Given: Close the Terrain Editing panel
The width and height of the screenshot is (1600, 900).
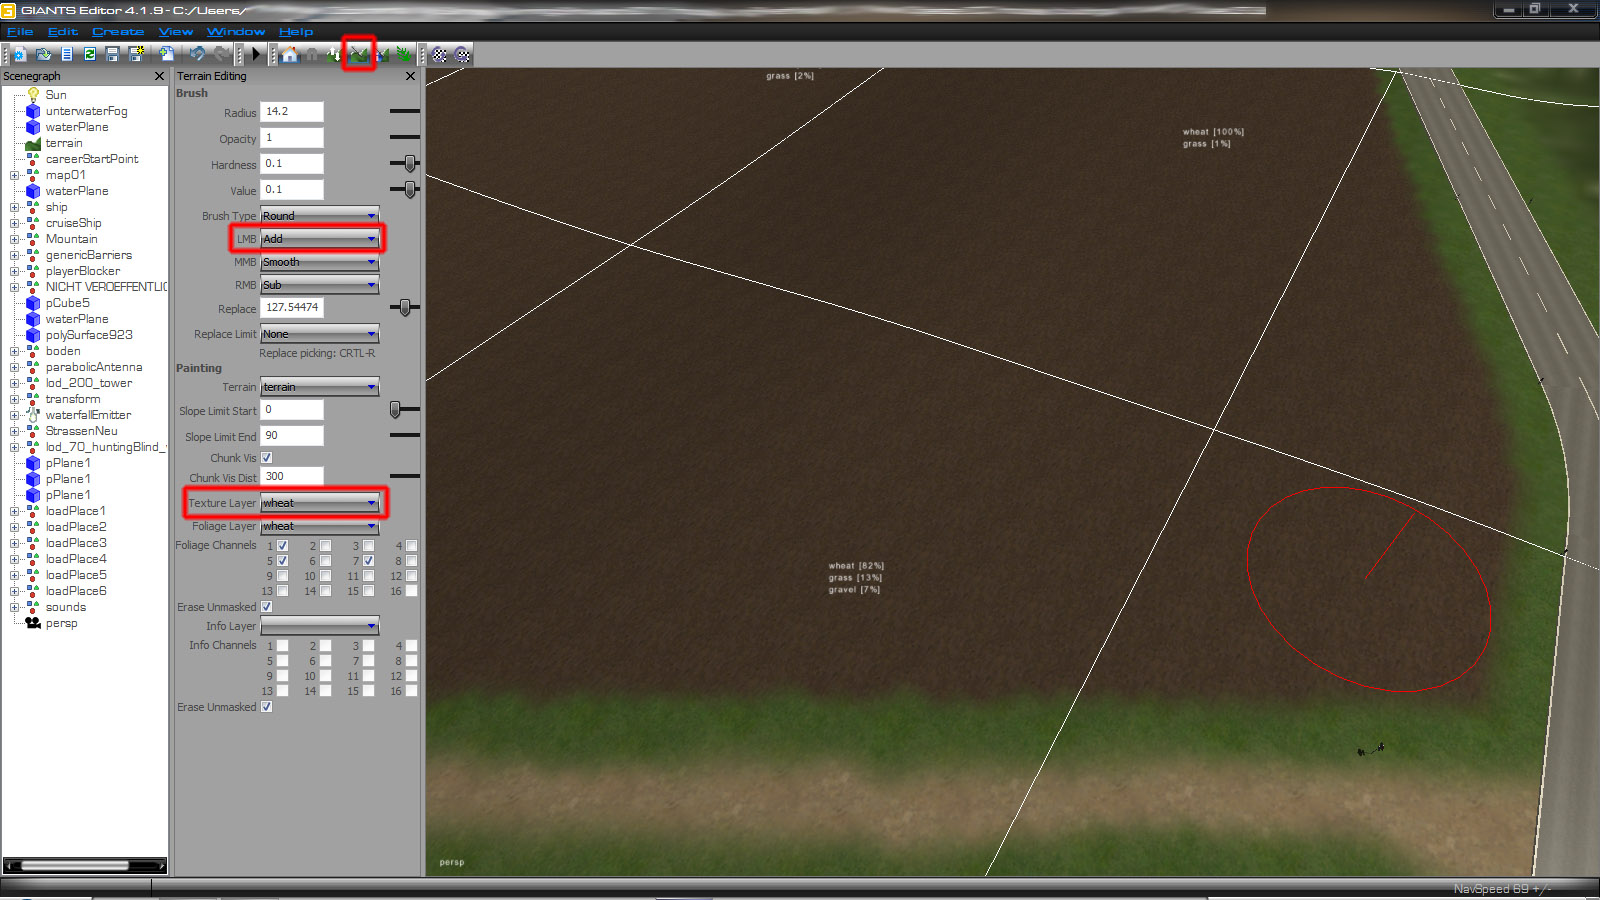Looking at the screenshot, I should click(410, 76).
